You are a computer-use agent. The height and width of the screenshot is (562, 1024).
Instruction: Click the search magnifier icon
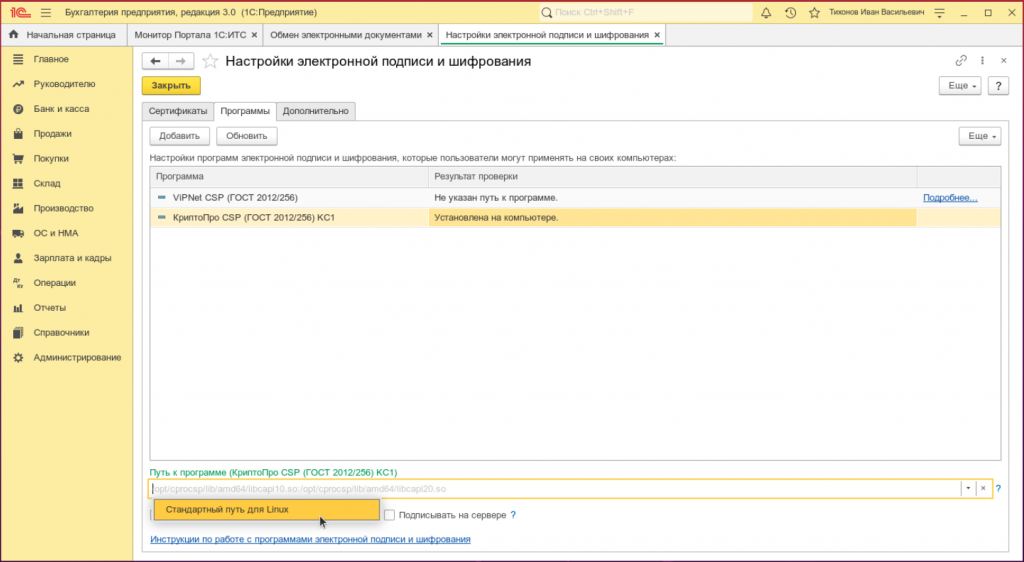547,12
